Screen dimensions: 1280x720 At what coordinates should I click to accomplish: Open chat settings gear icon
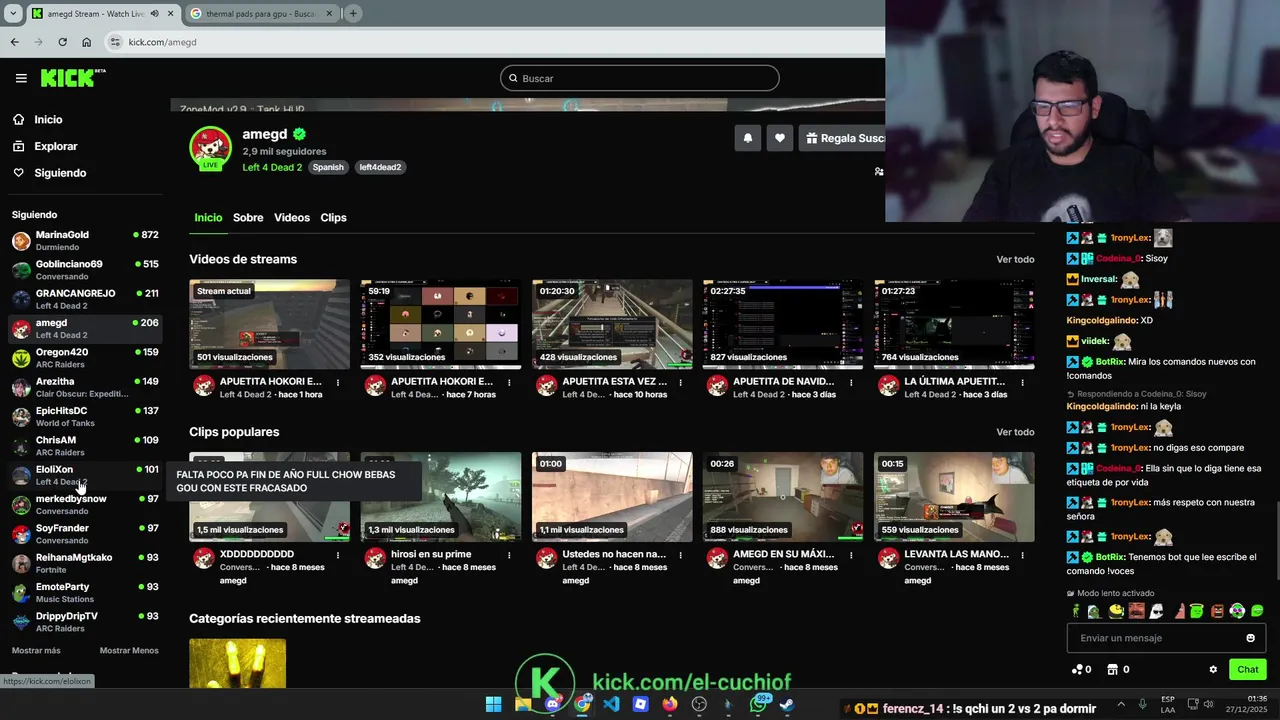pos(1213,670)
